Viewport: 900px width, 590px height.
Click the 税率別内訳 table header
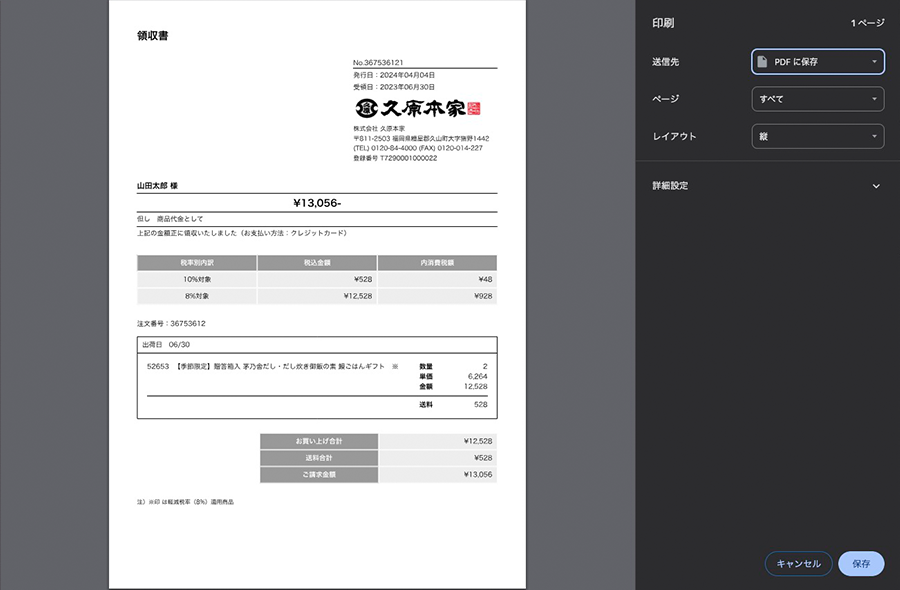pyautogui.click(x=196, y=263)
